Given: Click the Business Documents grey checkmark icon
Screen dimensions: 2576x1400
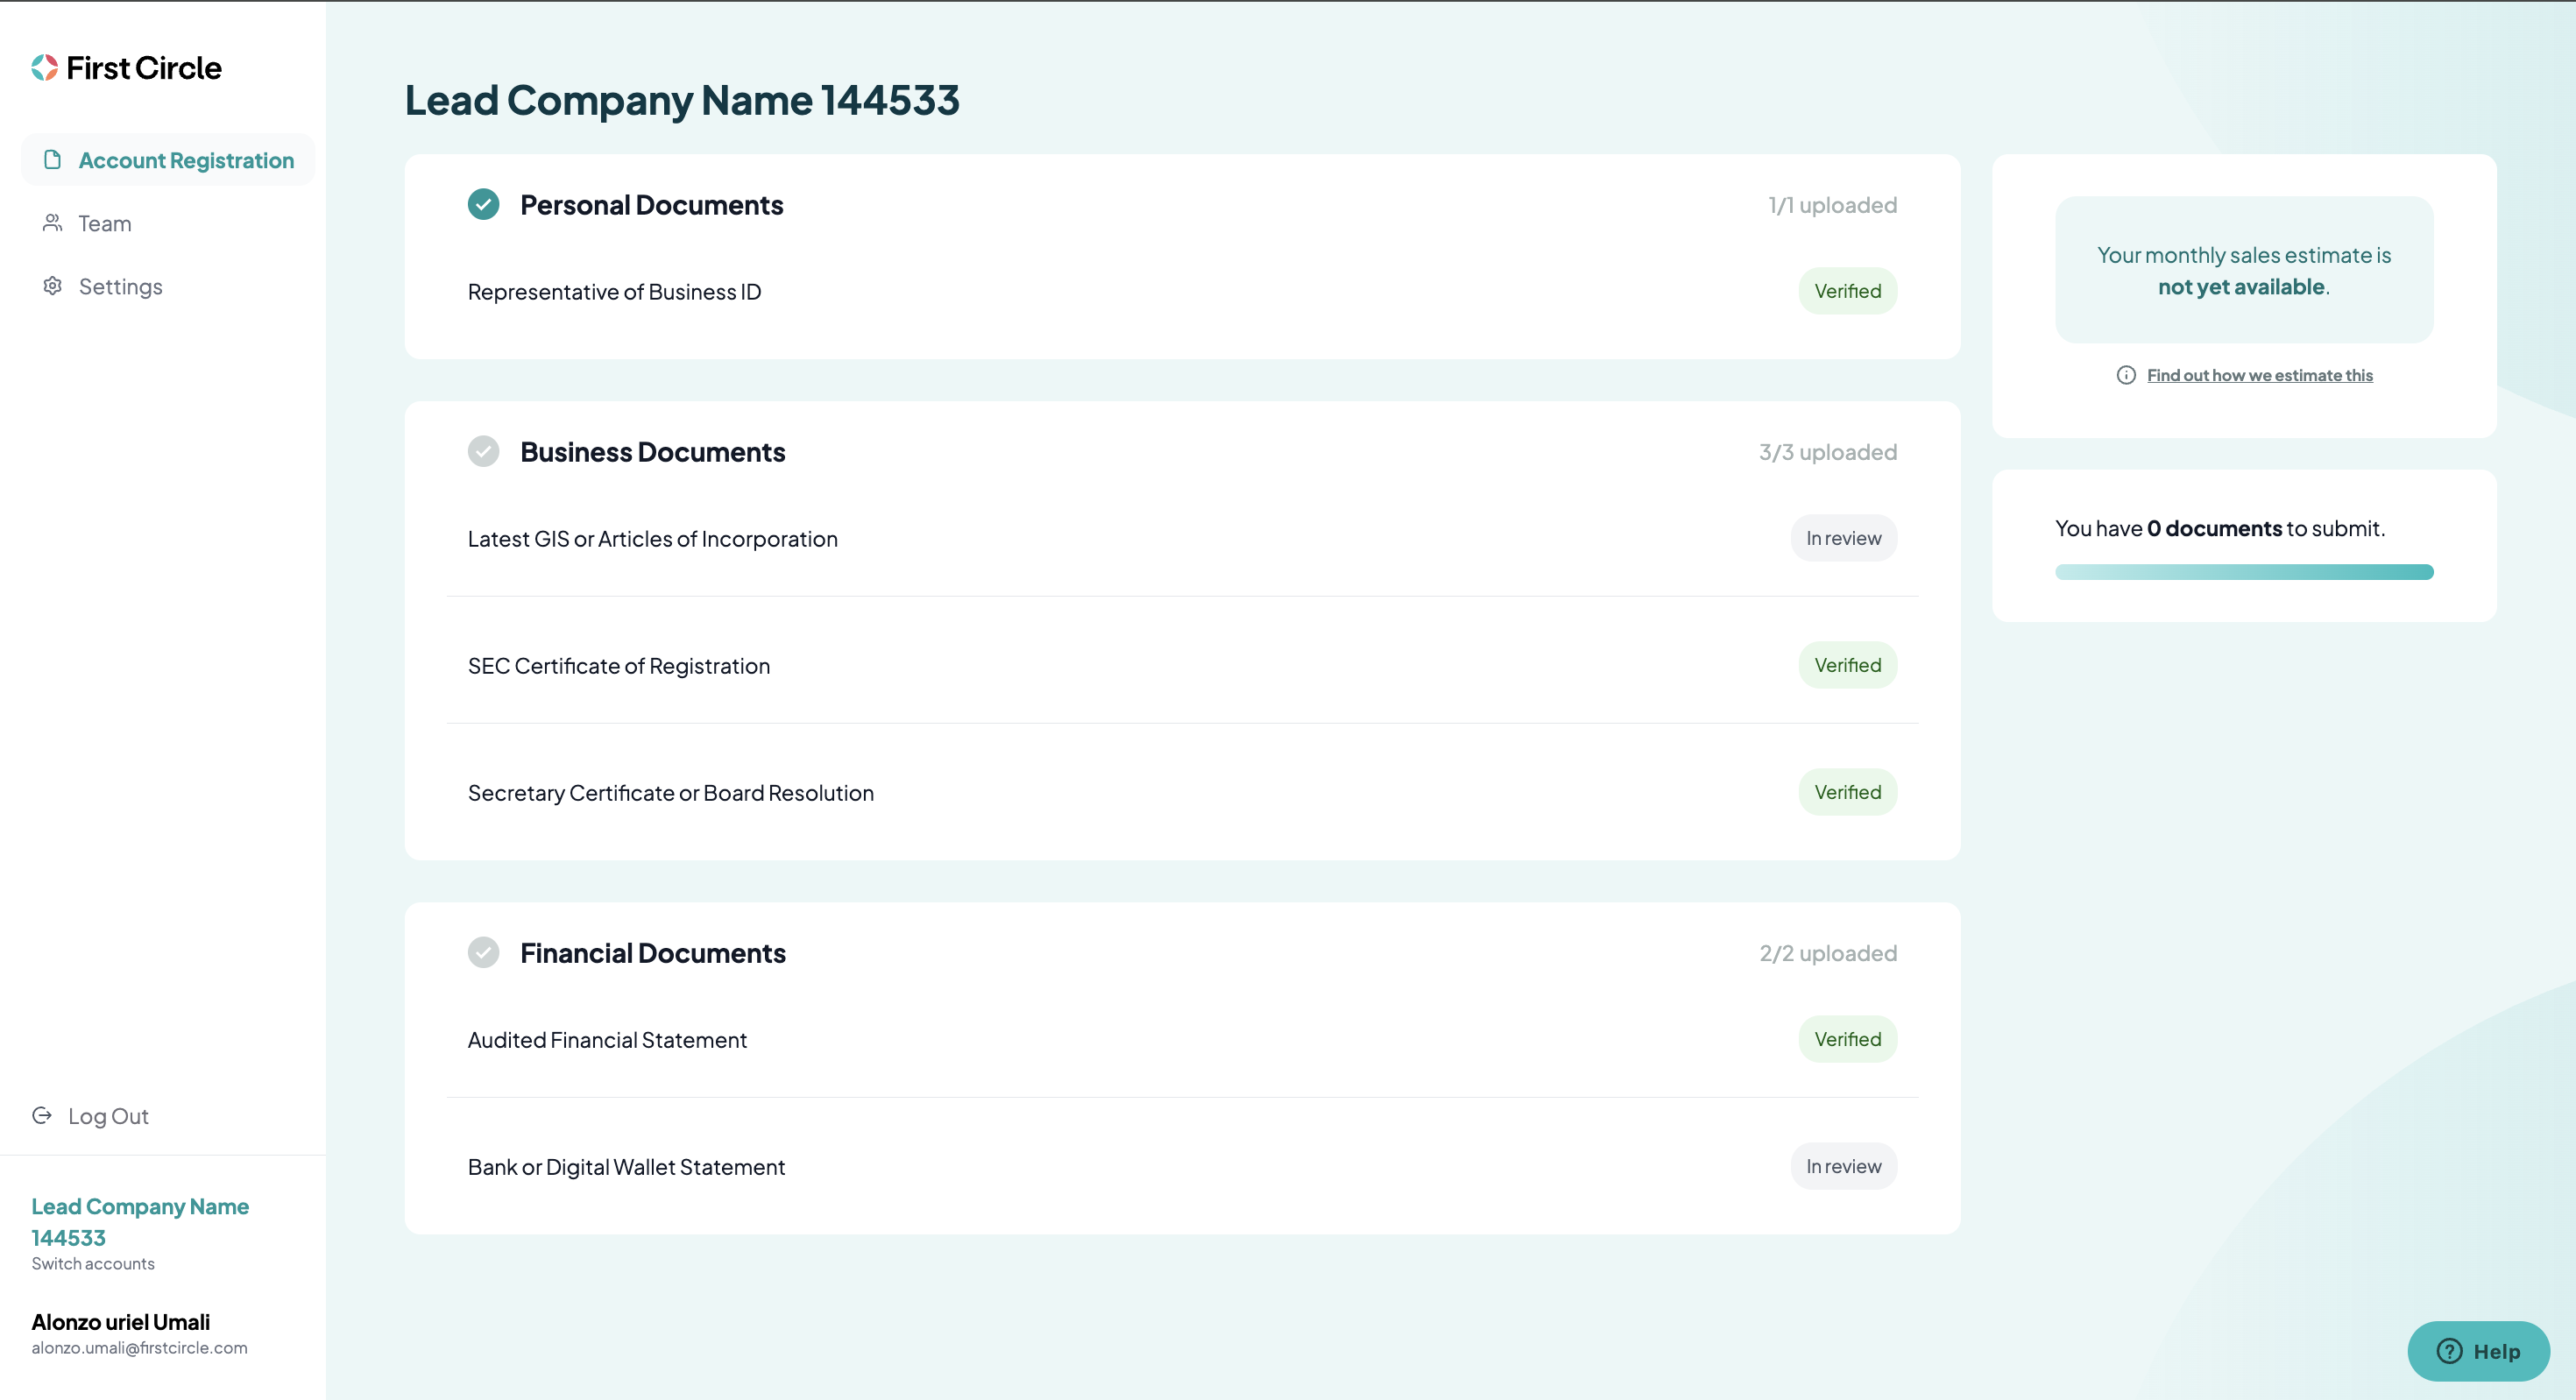Looking at the screenshot, I should (x=484, y=451).
